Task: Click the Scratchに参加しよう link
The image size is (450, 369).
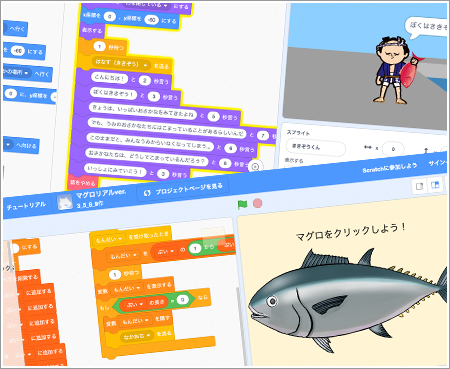Action: coord(390,168)
